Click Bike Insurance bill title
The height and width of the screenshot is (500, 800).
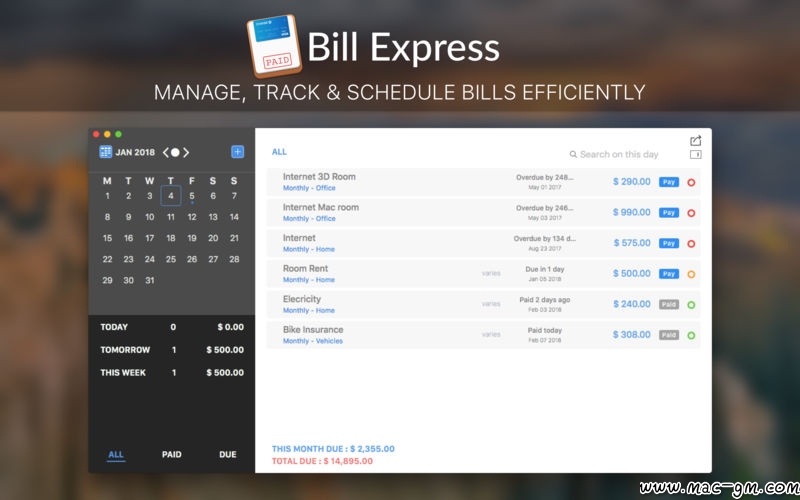click(313, 330)
